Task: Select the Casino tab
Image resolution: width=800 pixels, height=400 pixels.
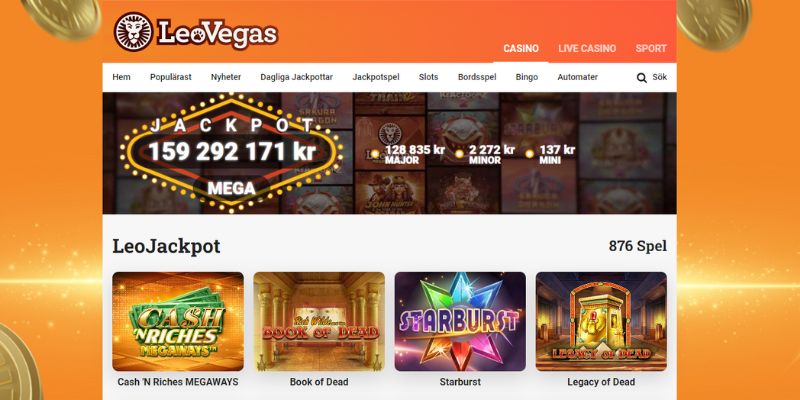Action: coord(521,48)
